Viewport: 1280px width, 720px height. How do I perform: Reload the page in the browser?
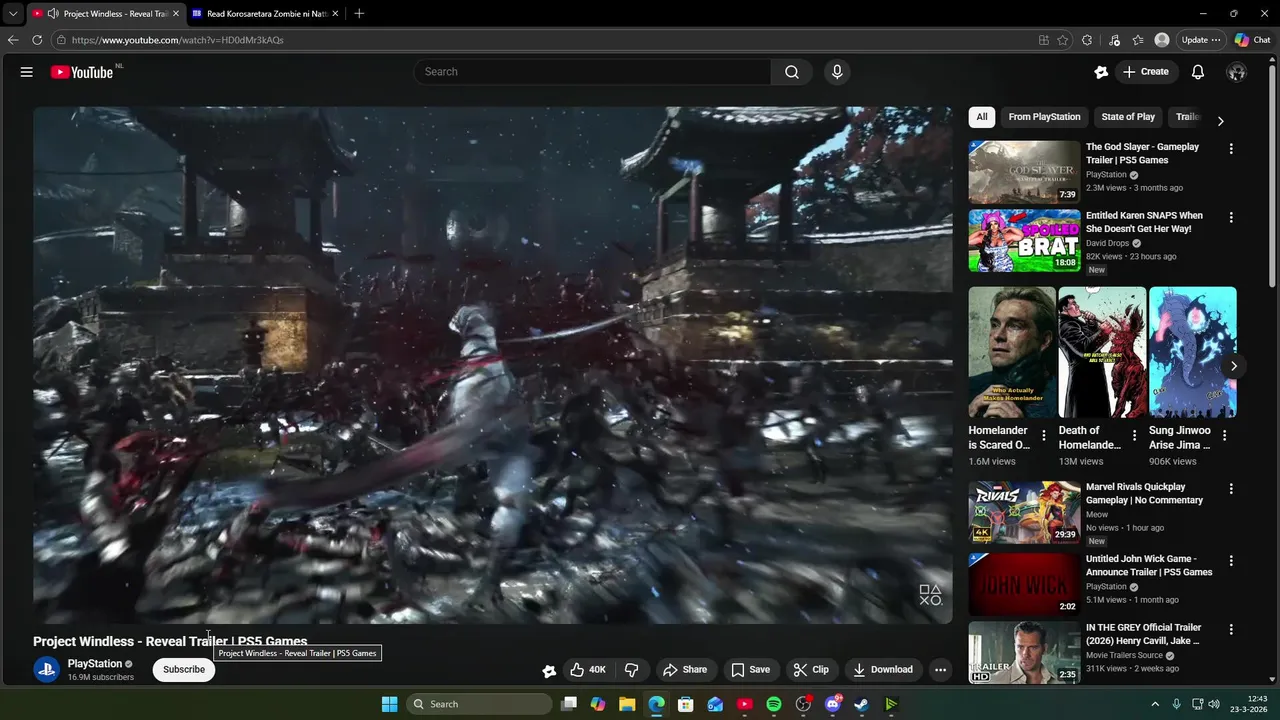tap(37, 40)
